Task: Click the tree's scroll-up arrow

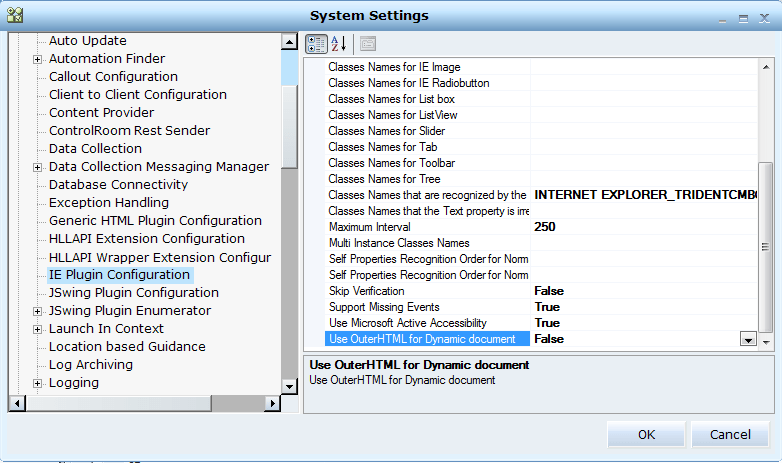Action: click(x=289, y=42)
